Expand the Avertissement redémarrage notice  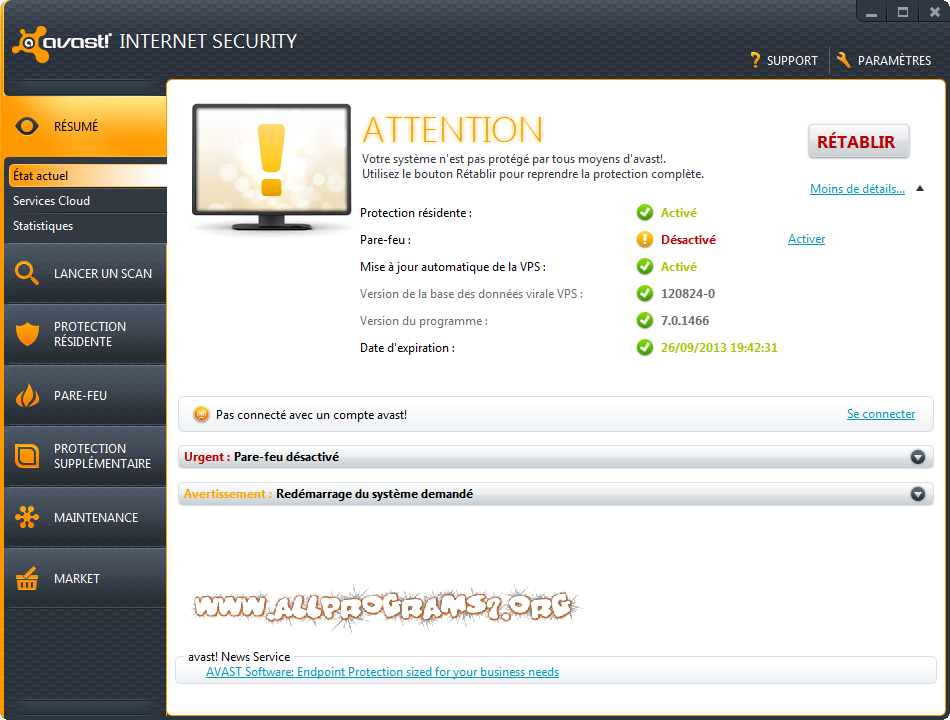pos(917,493)
